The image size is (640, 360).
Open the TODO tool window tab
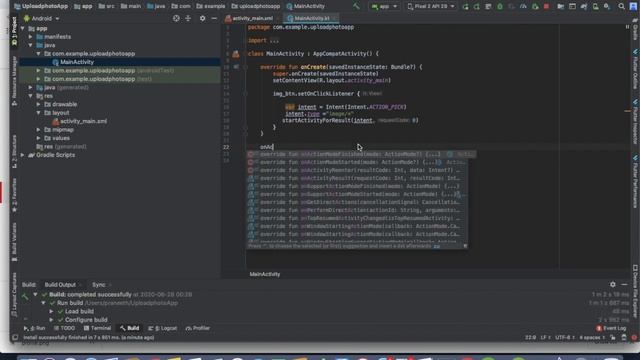tap(64, 328)
